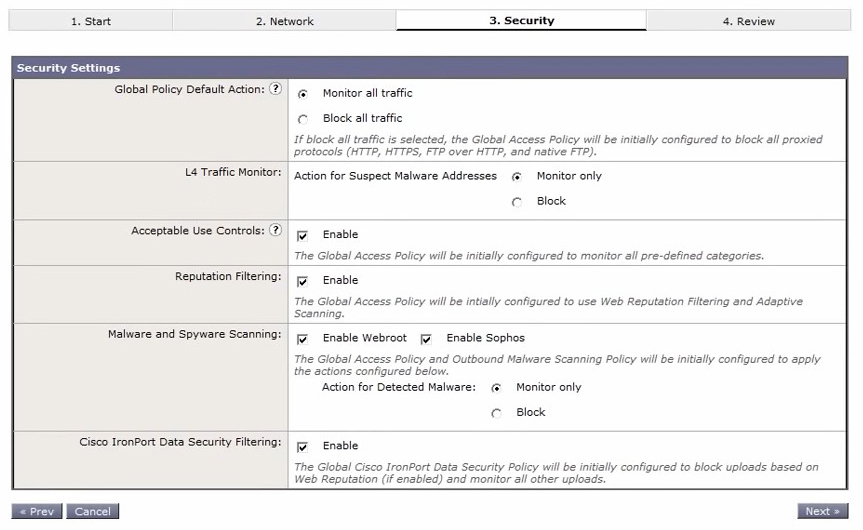
Task: Set L4 Traffic Monitor action to Block
Action: coord(517,202)
